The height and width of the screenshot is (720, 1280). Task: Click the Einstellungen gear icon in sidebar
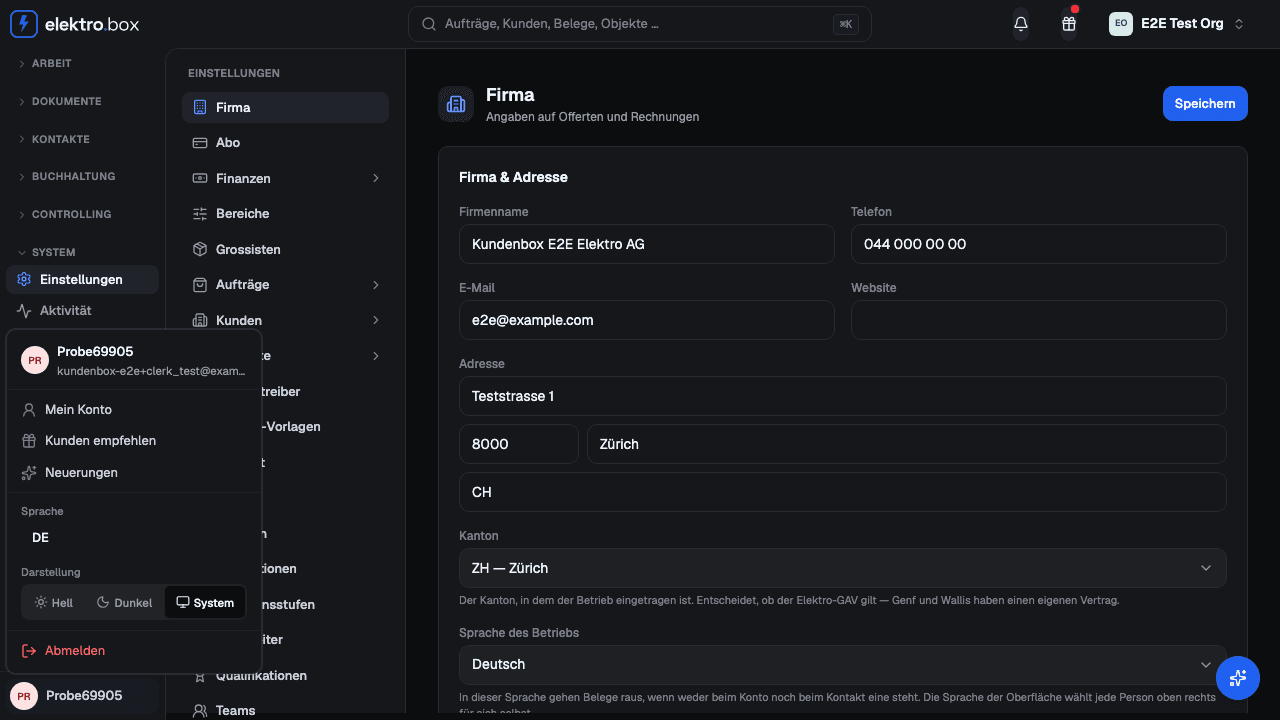coord(24,279)
